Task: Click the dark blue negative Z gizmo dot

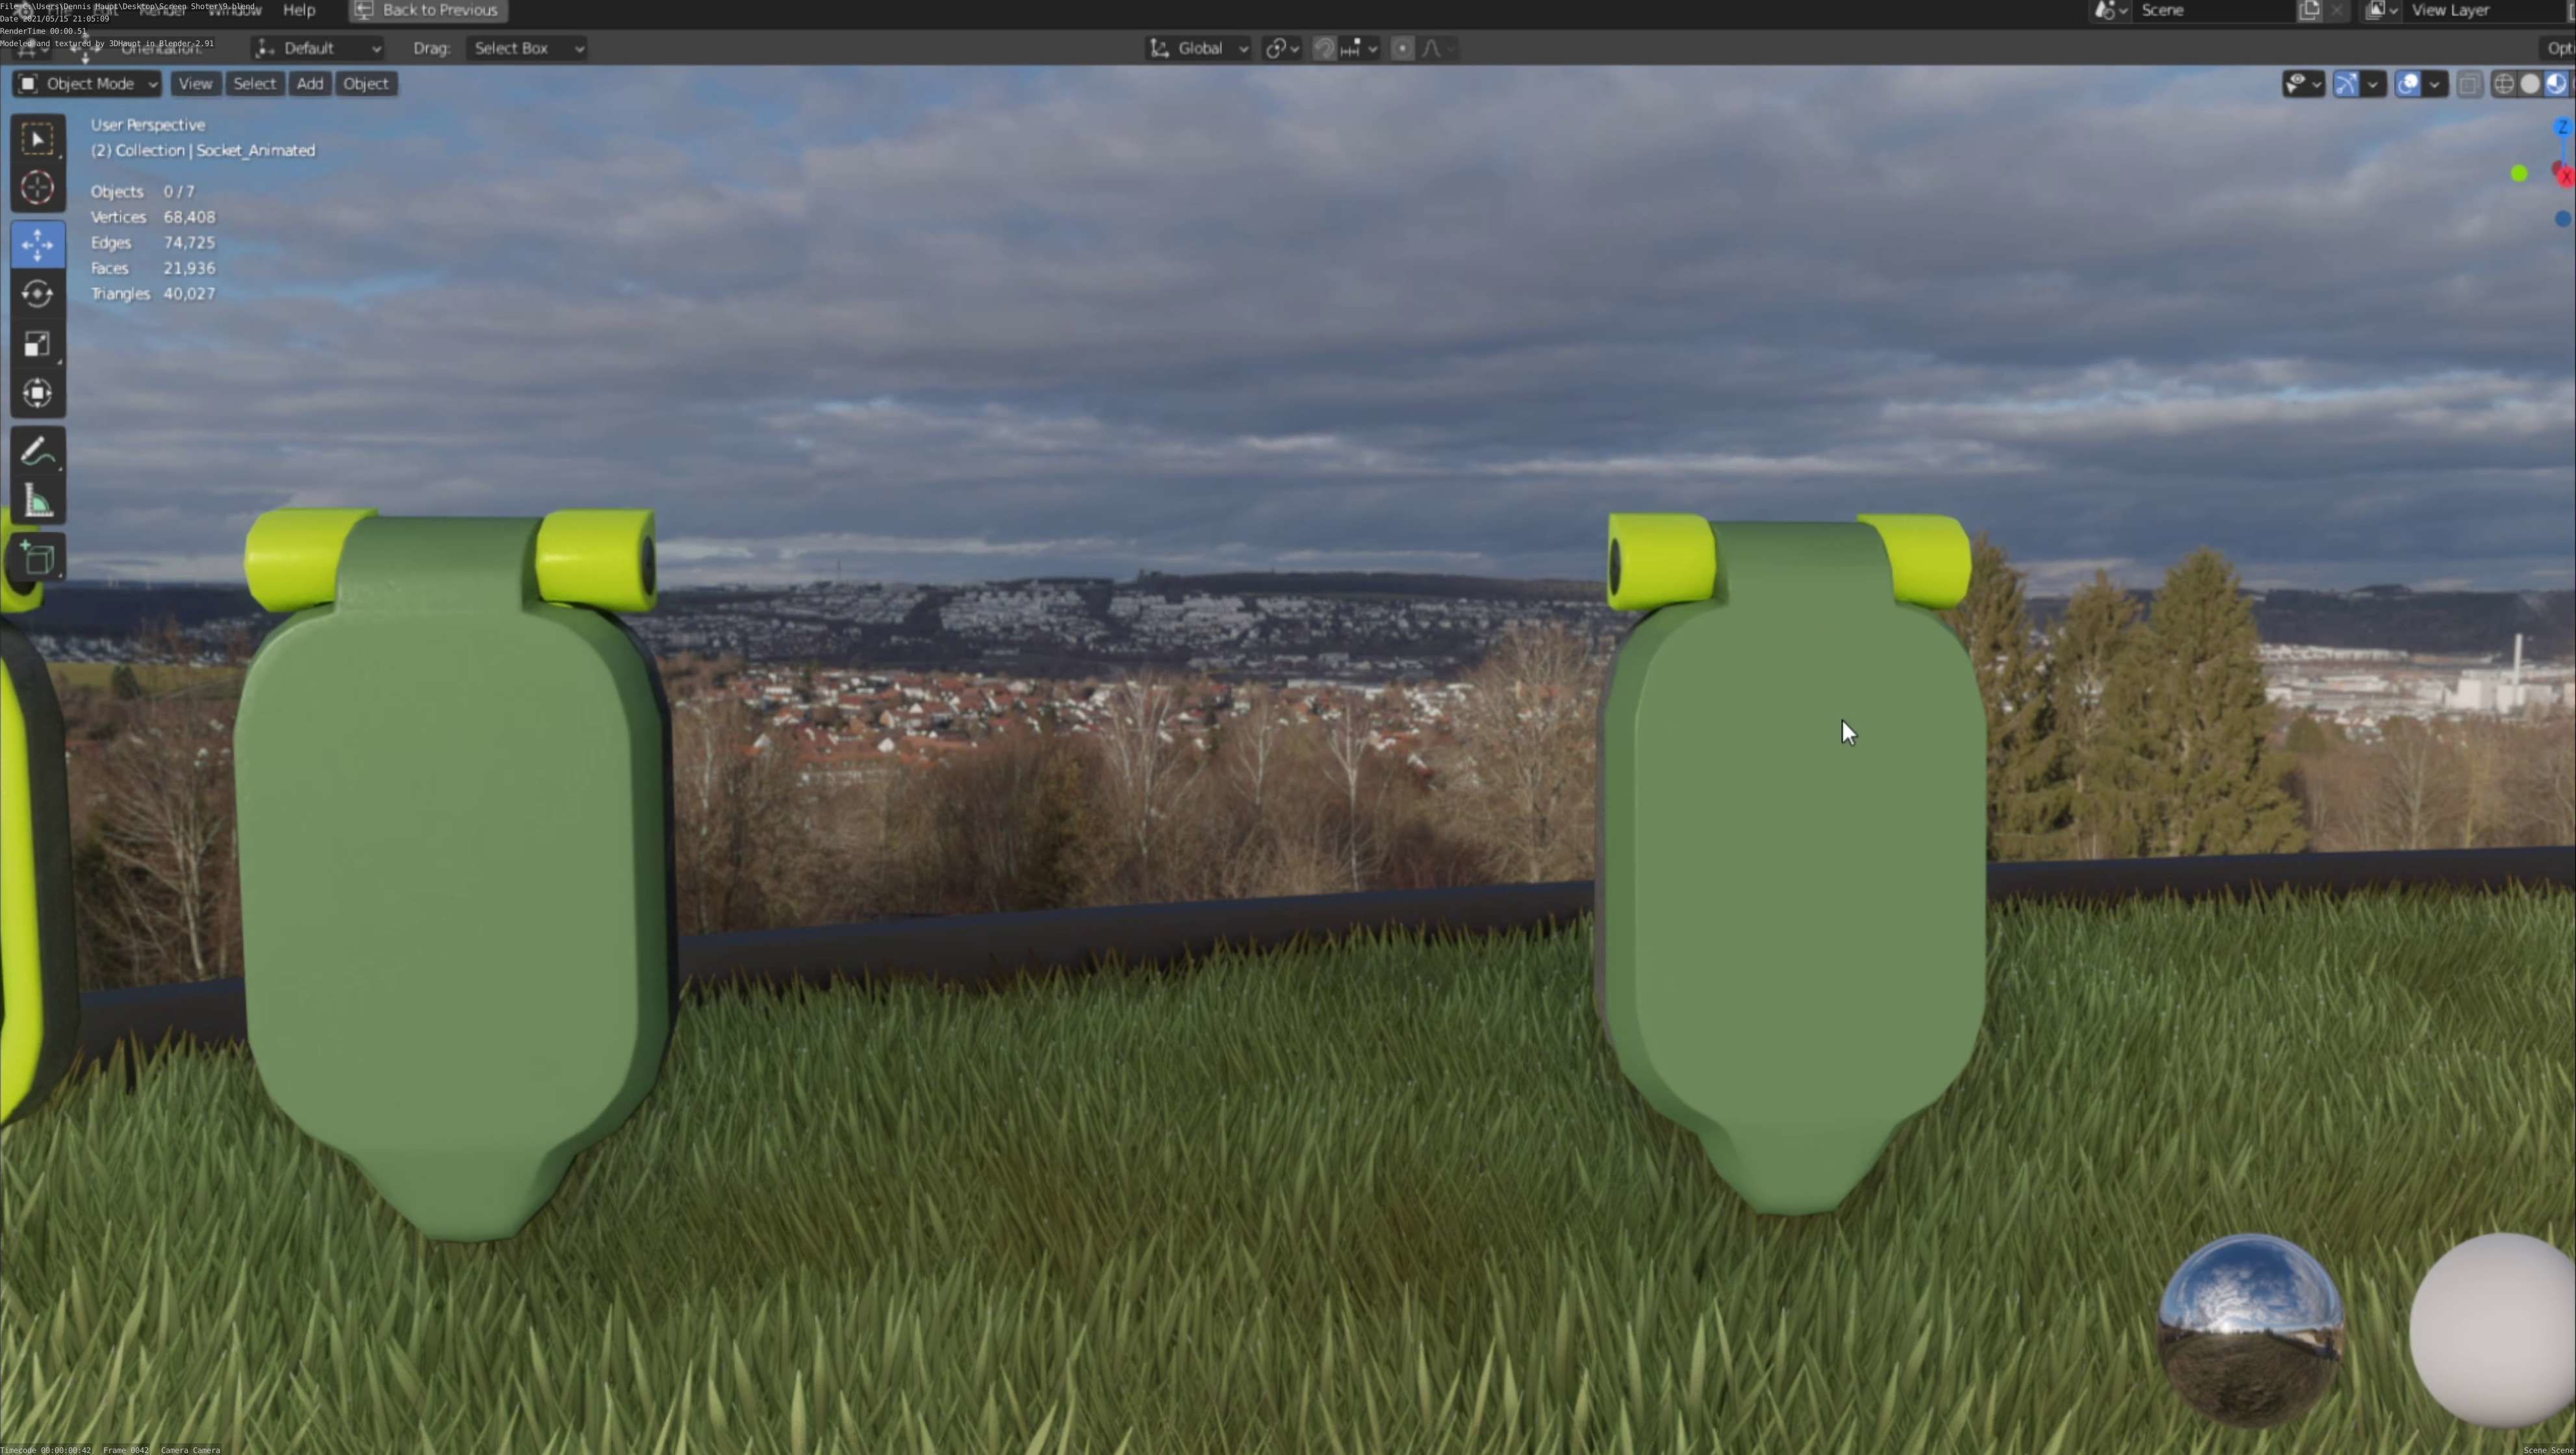Action: (x=2563, y=219)
